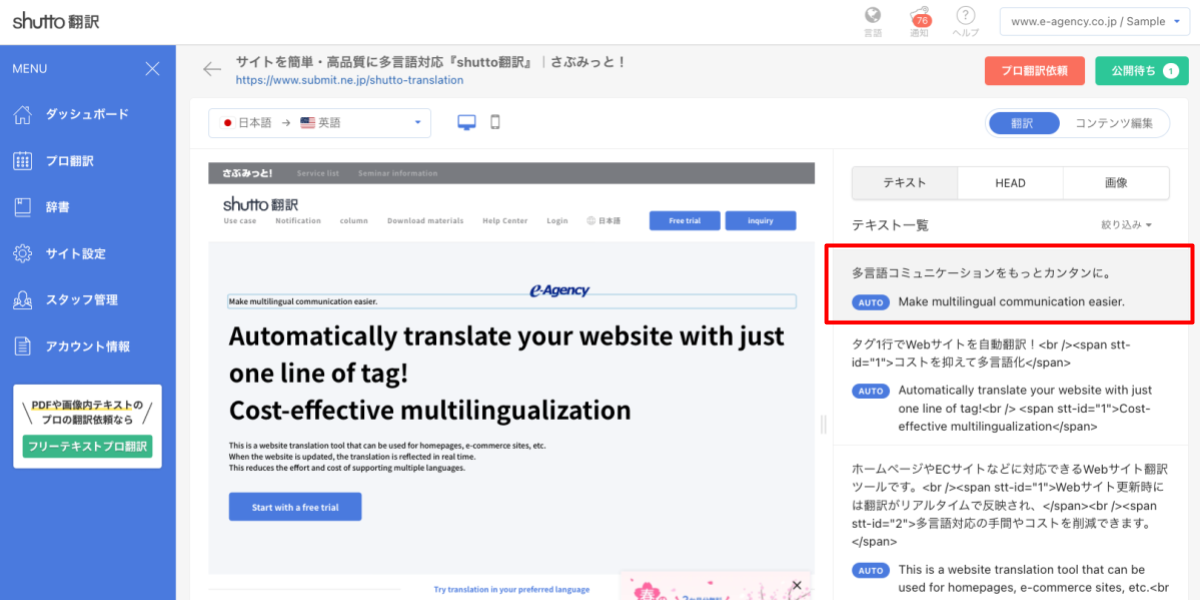This screenshot has height=600, width=1200.
Task: Click Download materials in preview navigation
Action: (425, 221)
